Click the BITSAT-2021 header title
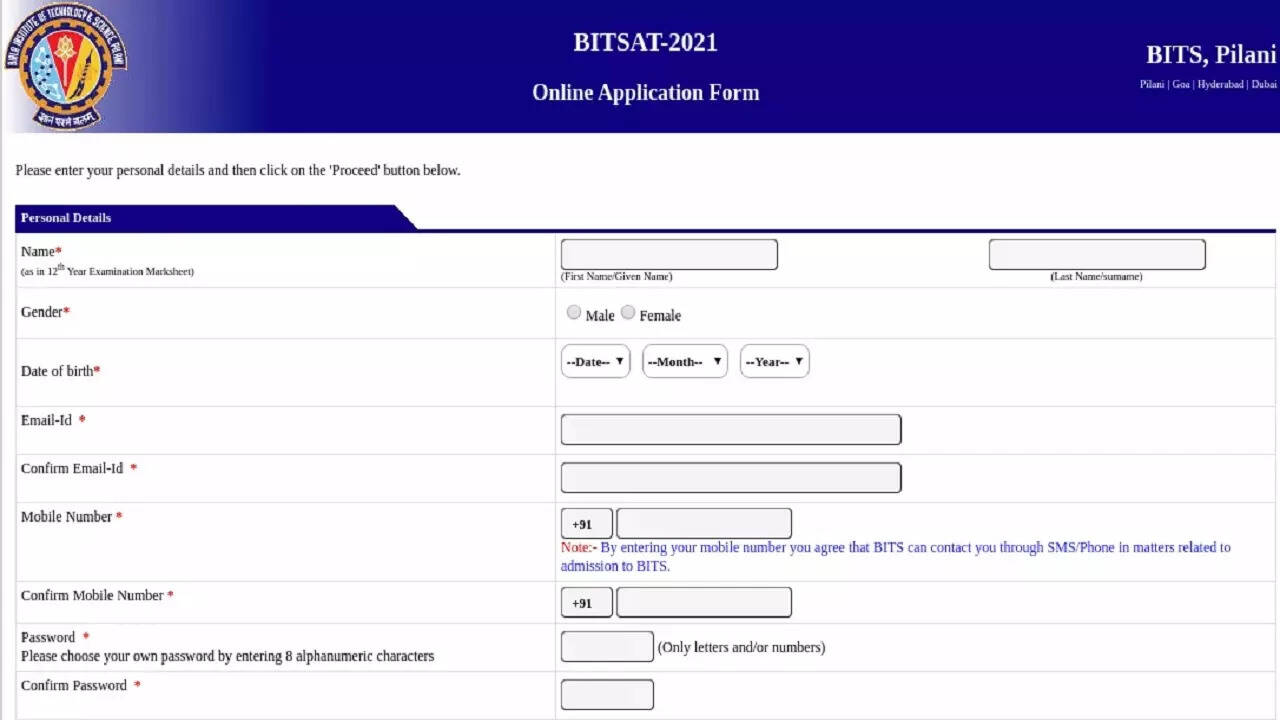The height and width of the screenshot is (720, 1280). click(x=645, y=43)
